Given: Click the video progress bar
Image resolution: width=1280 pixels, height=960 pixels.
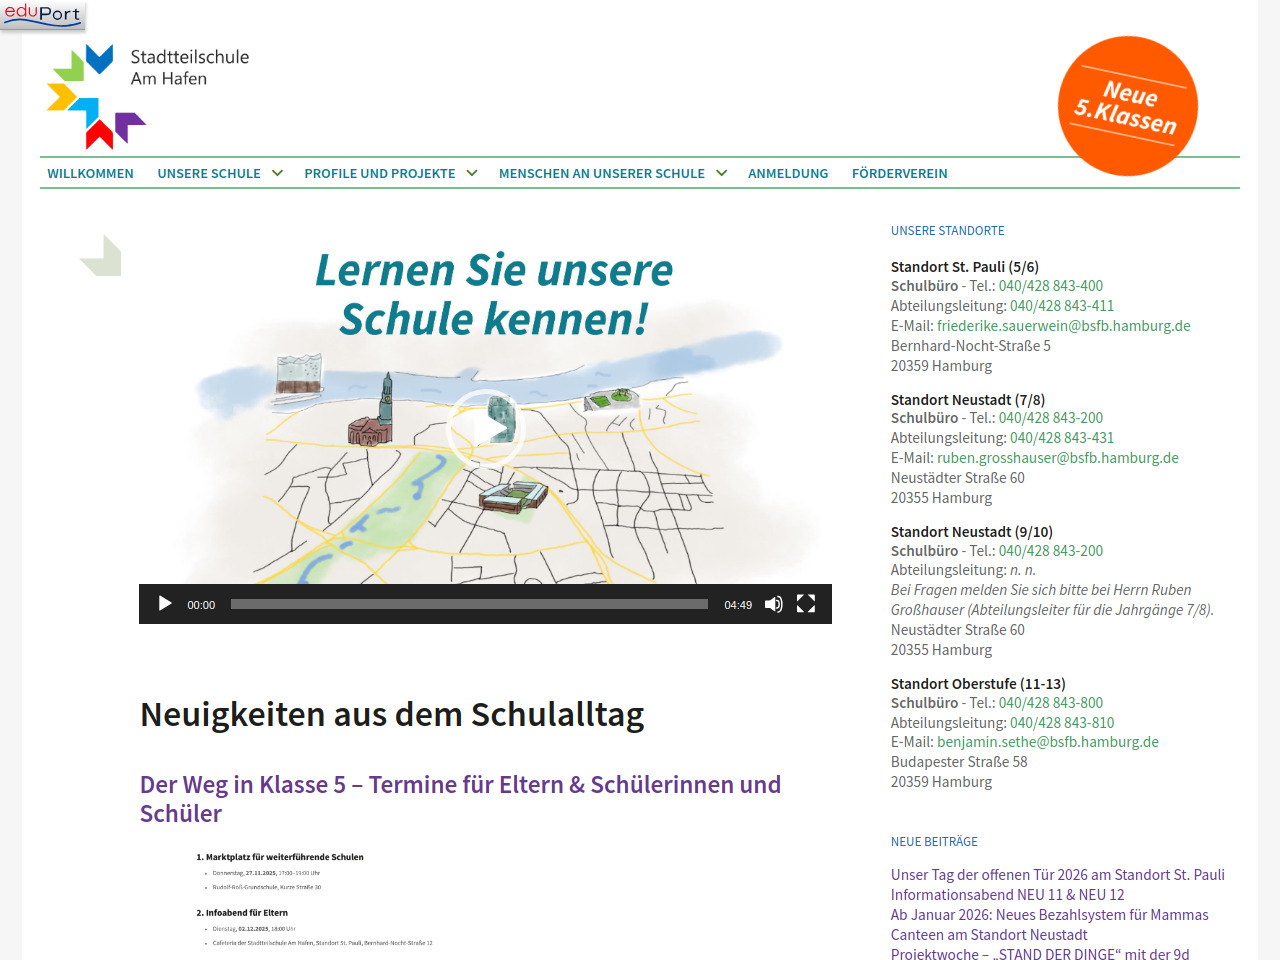Looking at the screenshot, I should [x=469, y=604].
